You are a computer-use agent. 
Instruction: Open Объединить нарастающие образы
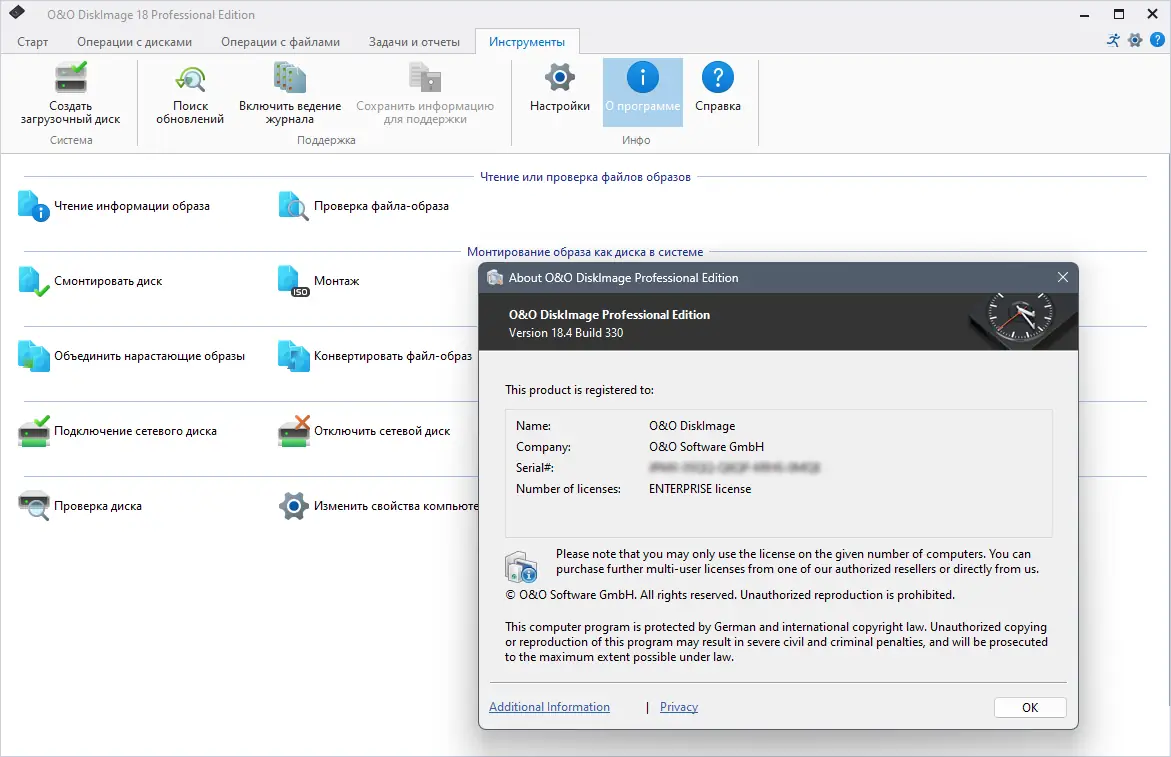click(131, 356)
